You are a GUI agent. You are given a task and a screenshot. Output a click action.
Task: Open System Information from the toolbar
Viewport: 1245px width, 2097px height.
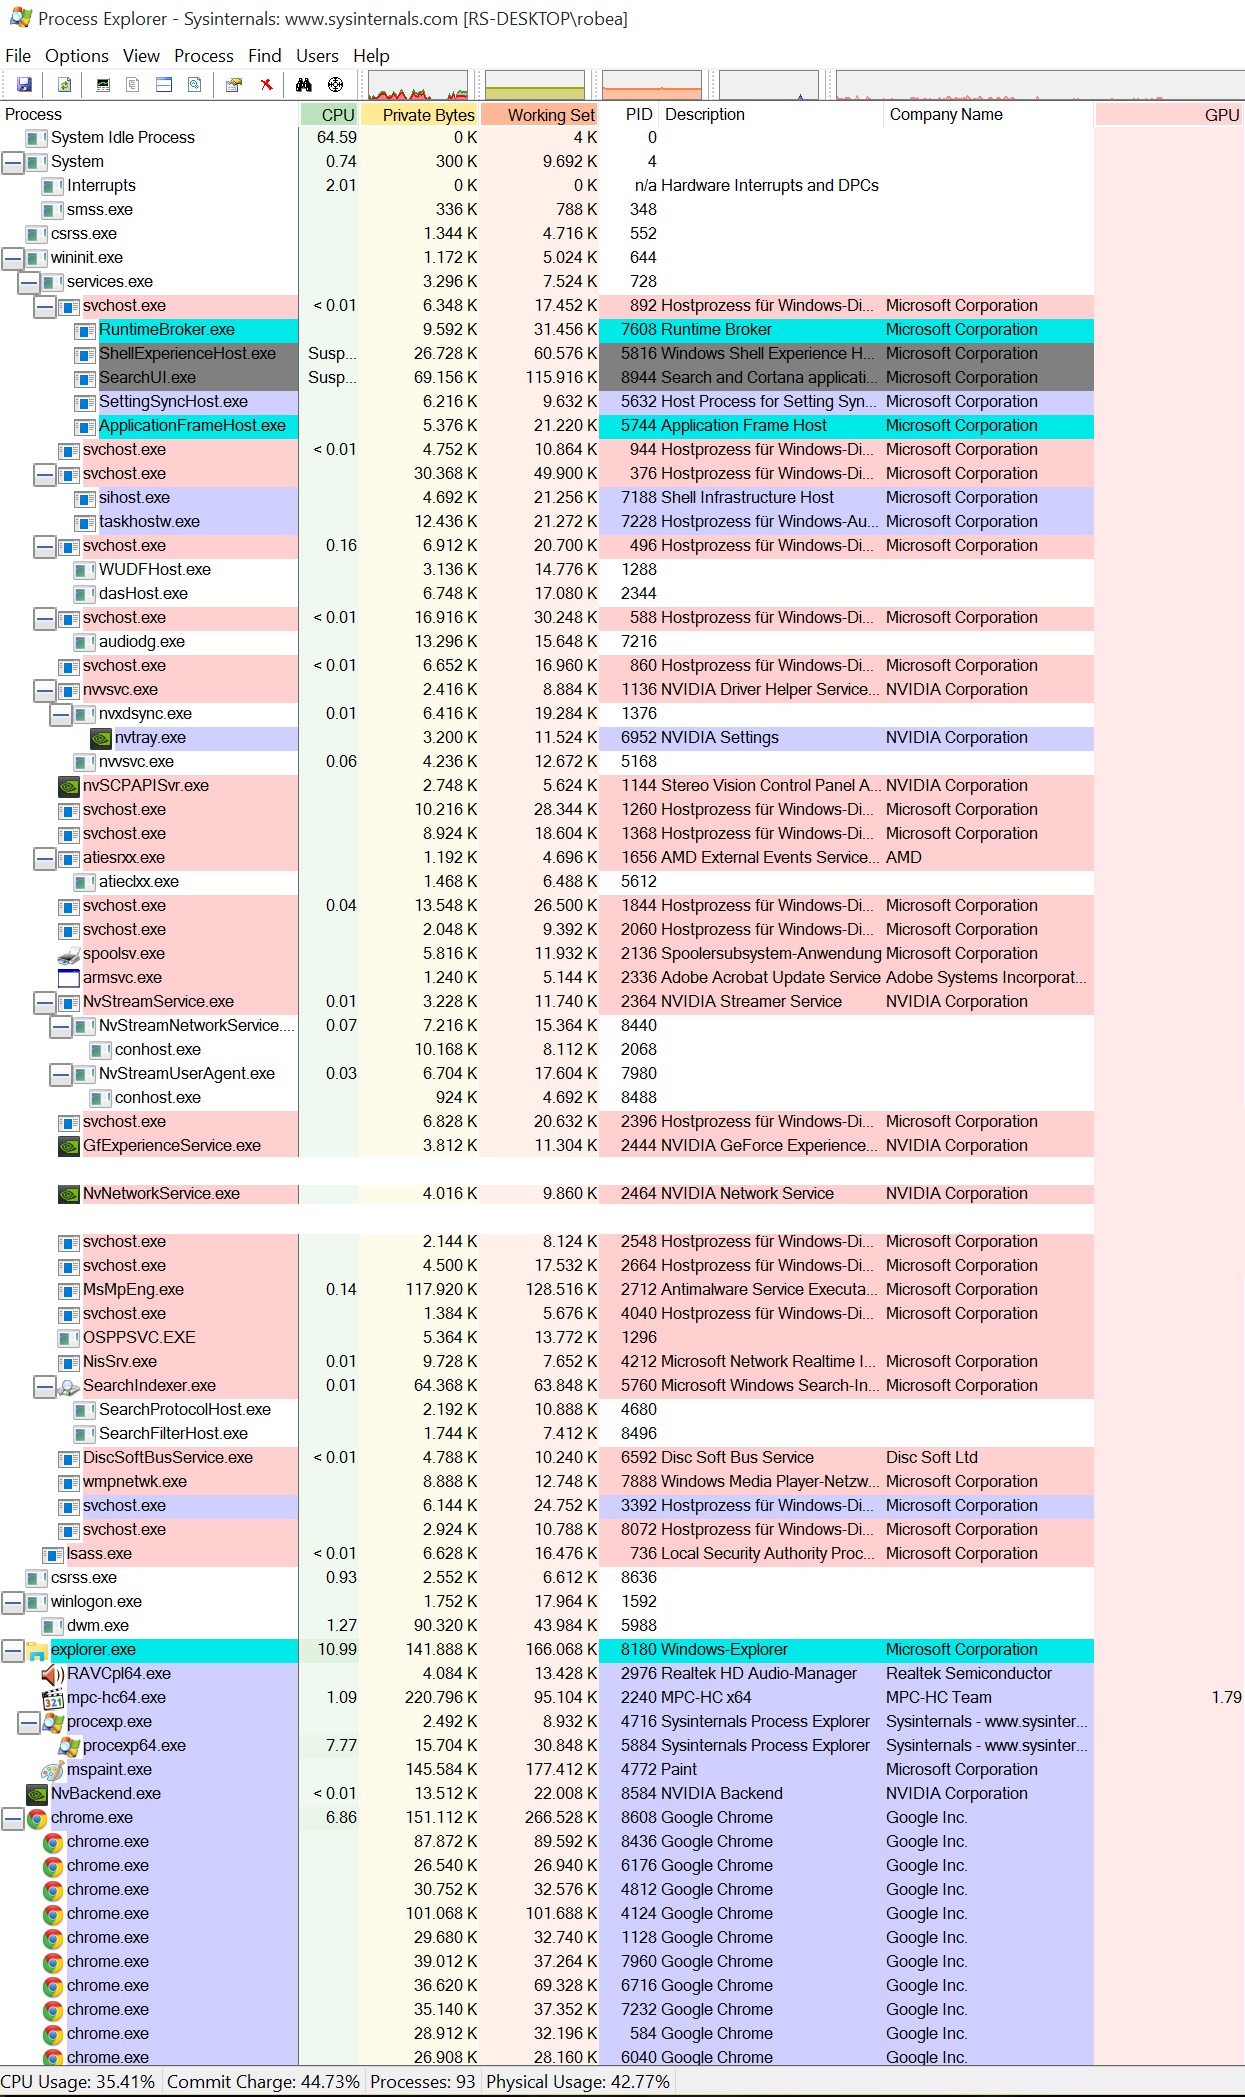coord(103,85)
